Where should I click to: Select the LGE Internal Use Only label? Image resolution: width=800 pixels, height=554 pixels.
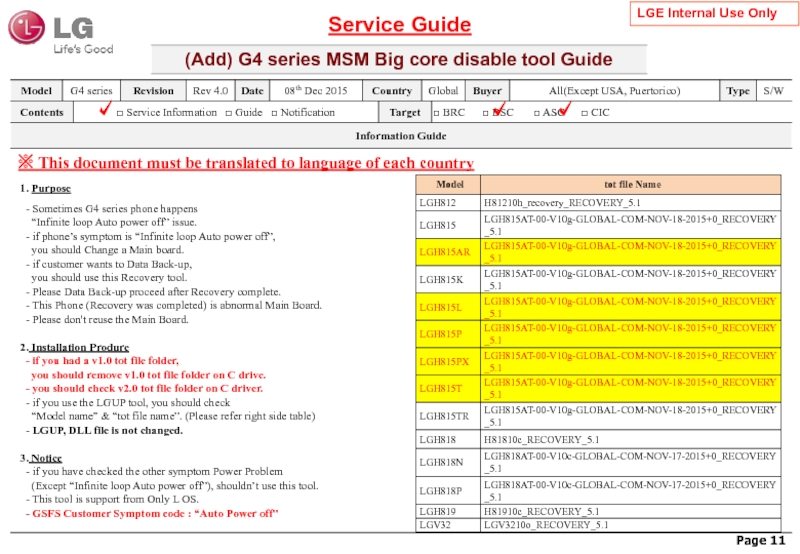click(713, 13)
